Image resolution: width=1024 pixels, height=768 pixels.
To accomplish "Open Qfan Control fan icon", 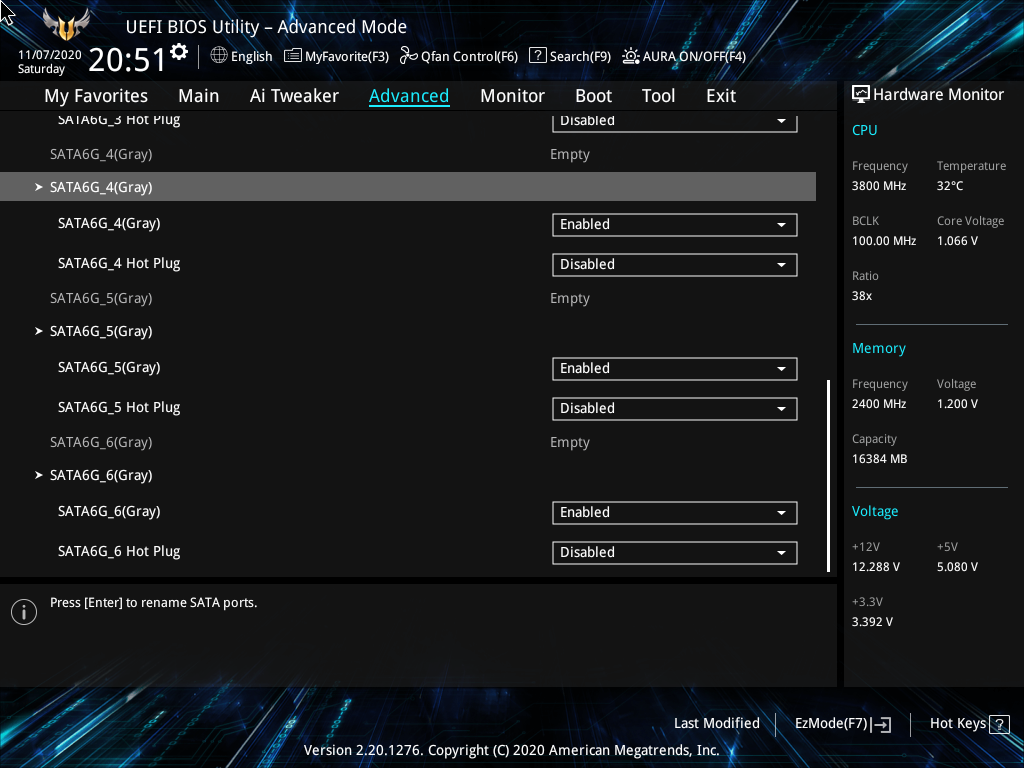I will 408,56.
